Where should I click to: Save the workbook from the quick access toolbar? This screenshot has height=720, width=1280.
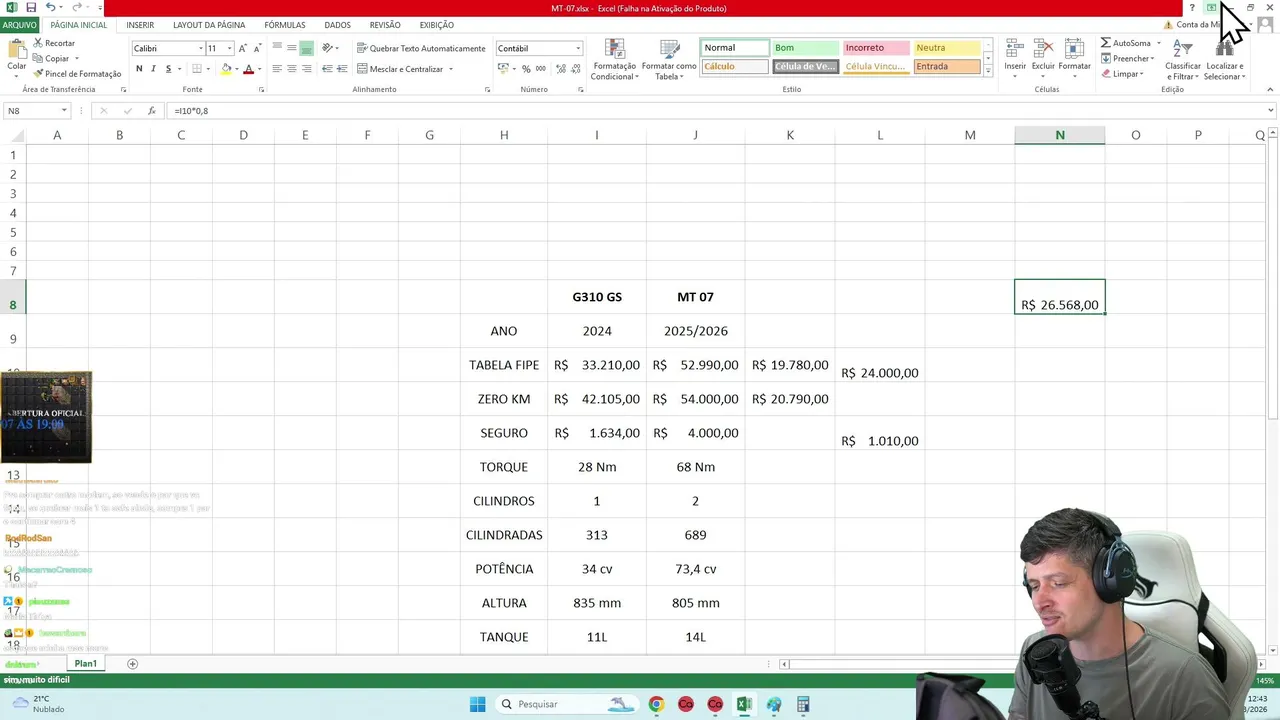coord(31,8)
